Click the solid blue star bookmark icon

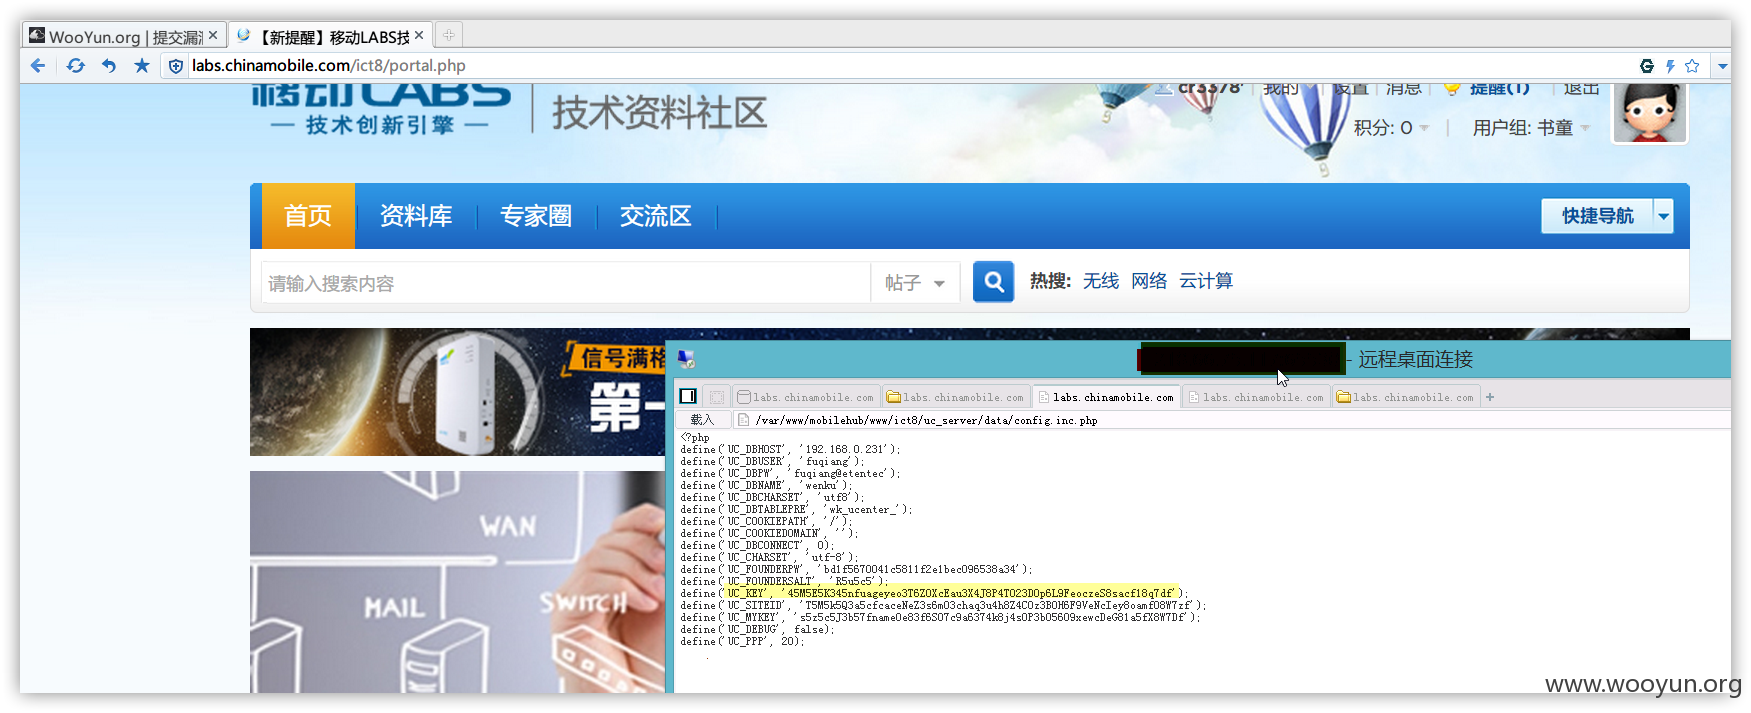142,66
